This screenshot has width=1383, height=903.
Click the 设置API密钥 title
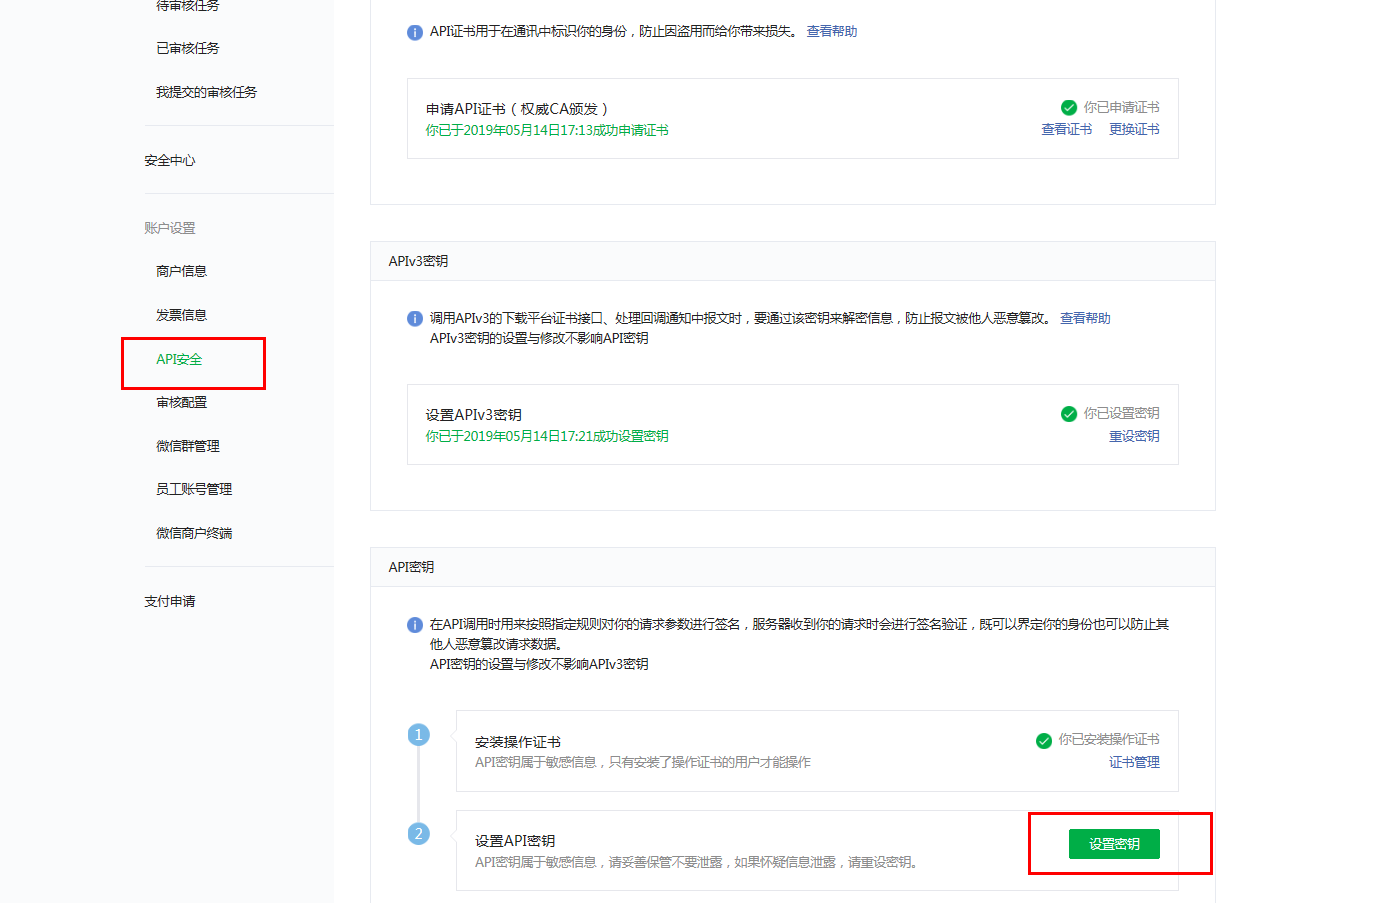[x=514, y=841]
